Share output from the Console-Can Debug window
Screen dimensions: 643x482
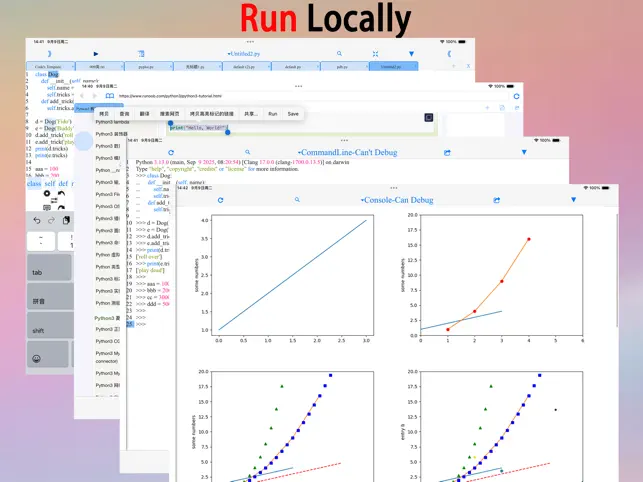(x=497, y=200)
